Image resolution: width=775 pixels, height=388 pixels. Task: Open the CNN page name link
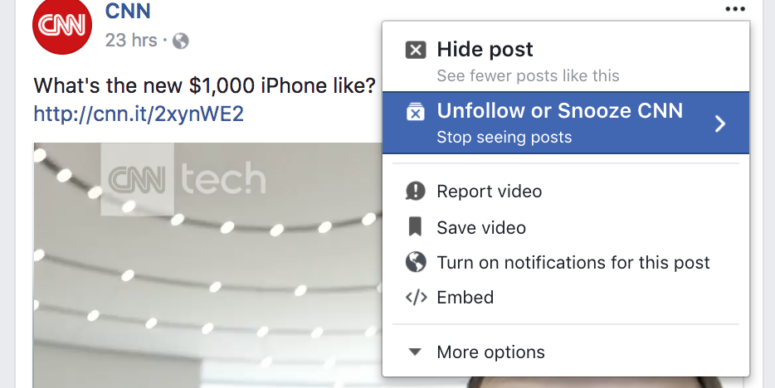(128, 11)
